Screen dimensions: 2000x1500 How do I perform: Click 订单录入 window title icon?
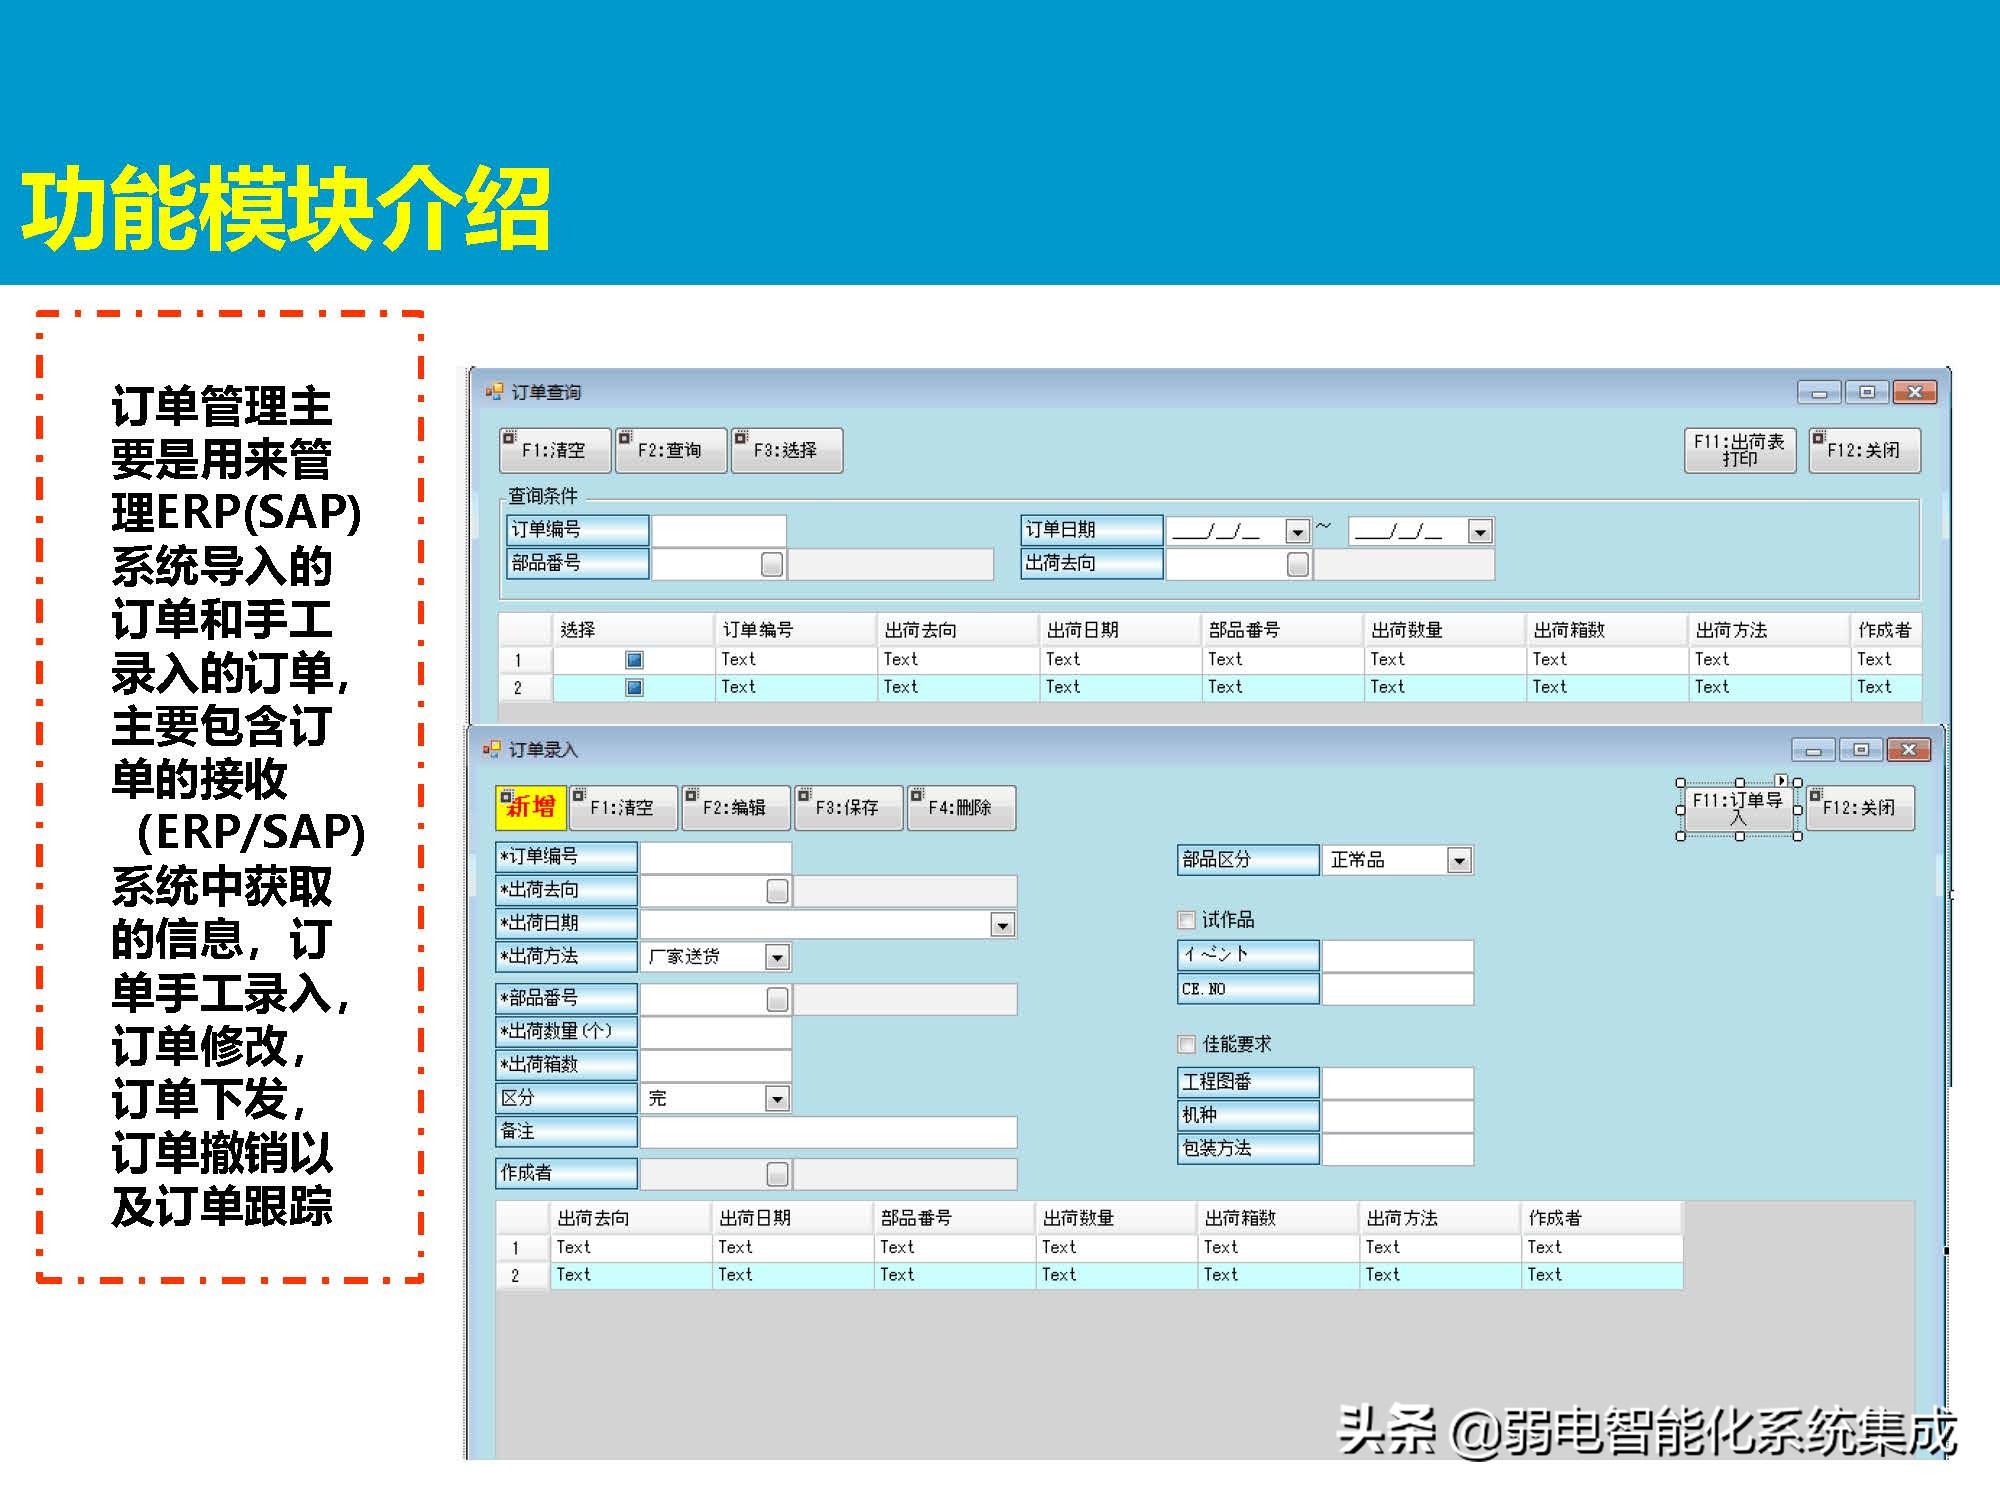491,749
